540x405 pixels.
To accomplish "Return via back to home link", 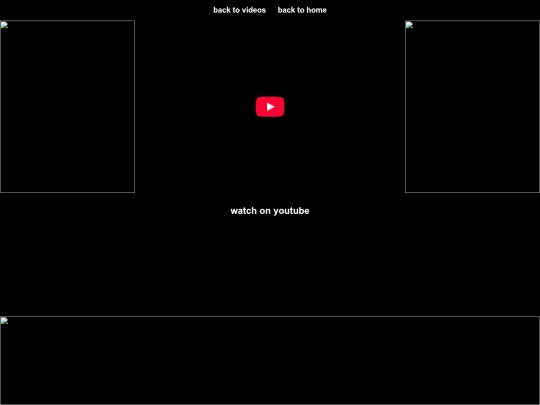I will (302, 10).
